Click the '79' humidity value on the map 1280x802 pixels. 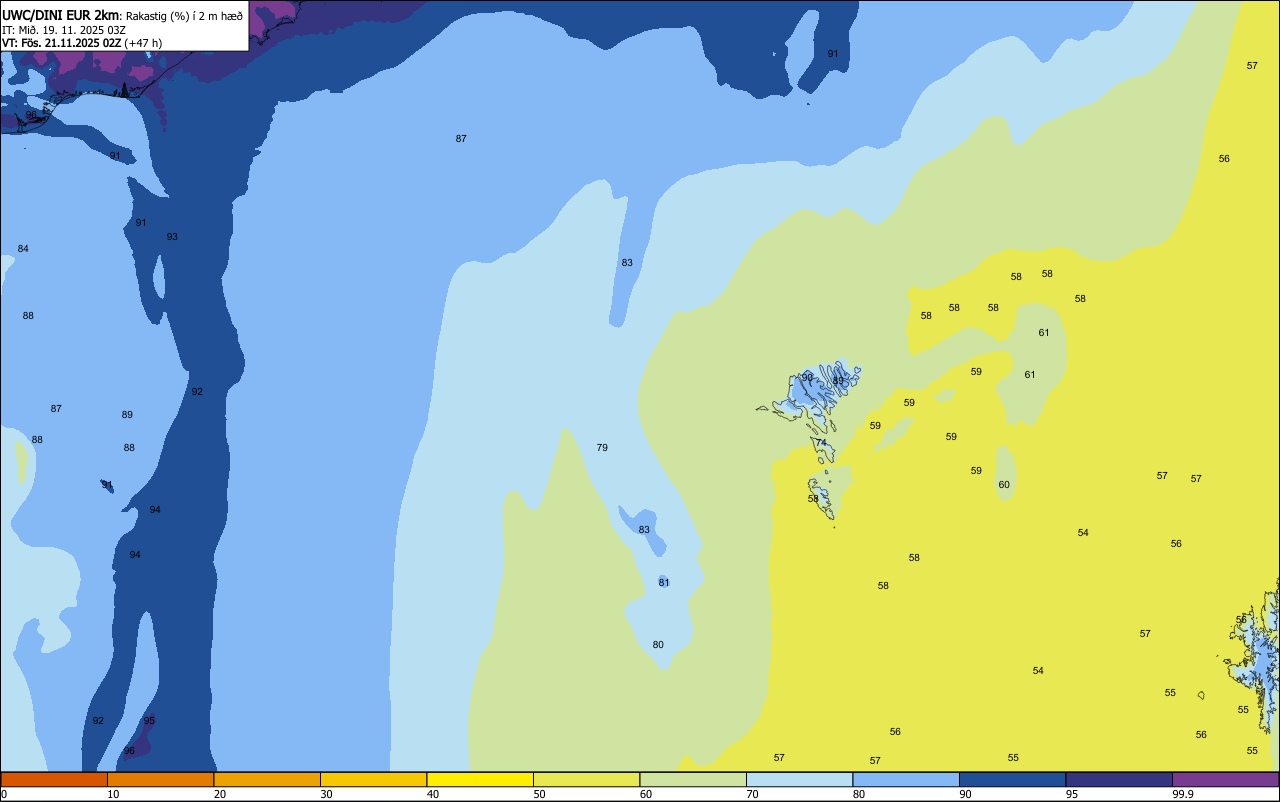tap(602, 448)
